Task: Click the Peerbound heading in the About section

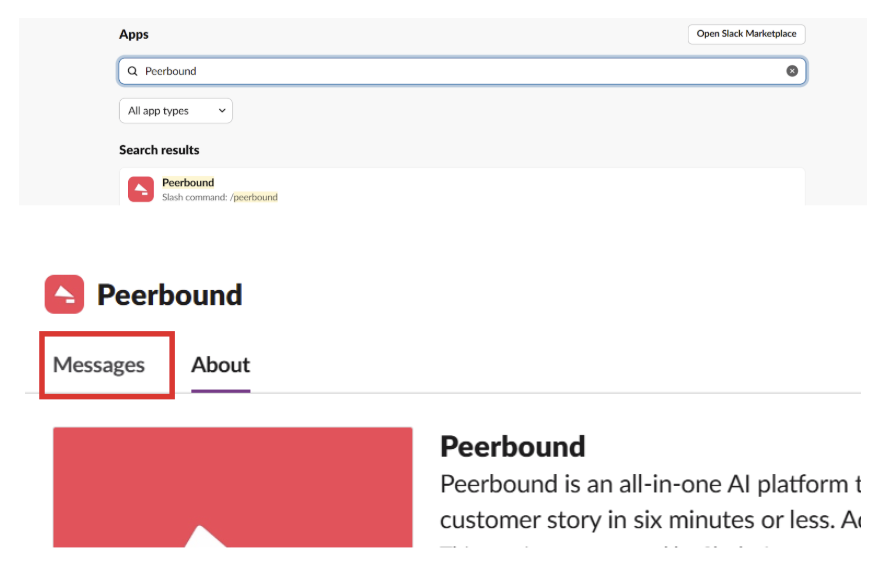Action: click(513, 446)
